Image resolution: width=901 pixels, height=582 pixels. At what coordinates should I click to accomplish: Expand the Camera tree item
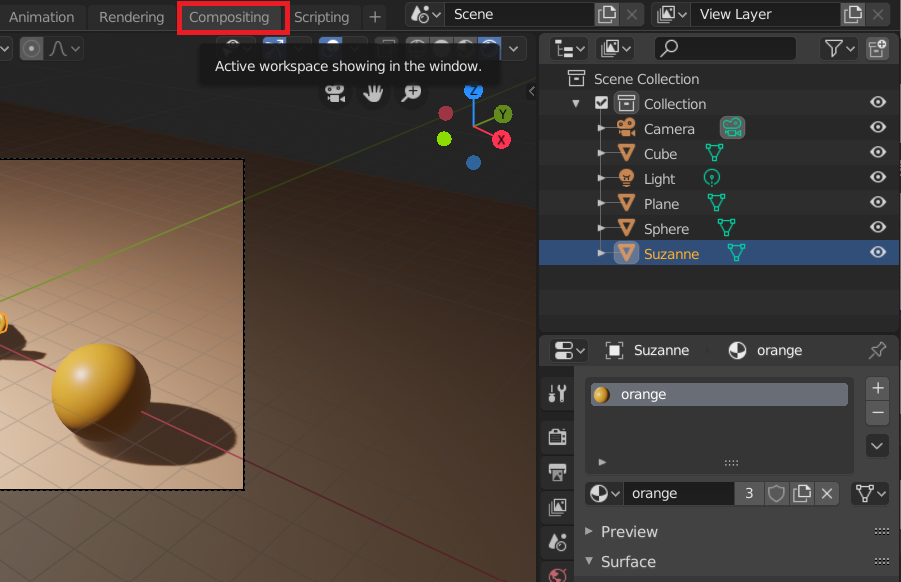coord(601,128)
